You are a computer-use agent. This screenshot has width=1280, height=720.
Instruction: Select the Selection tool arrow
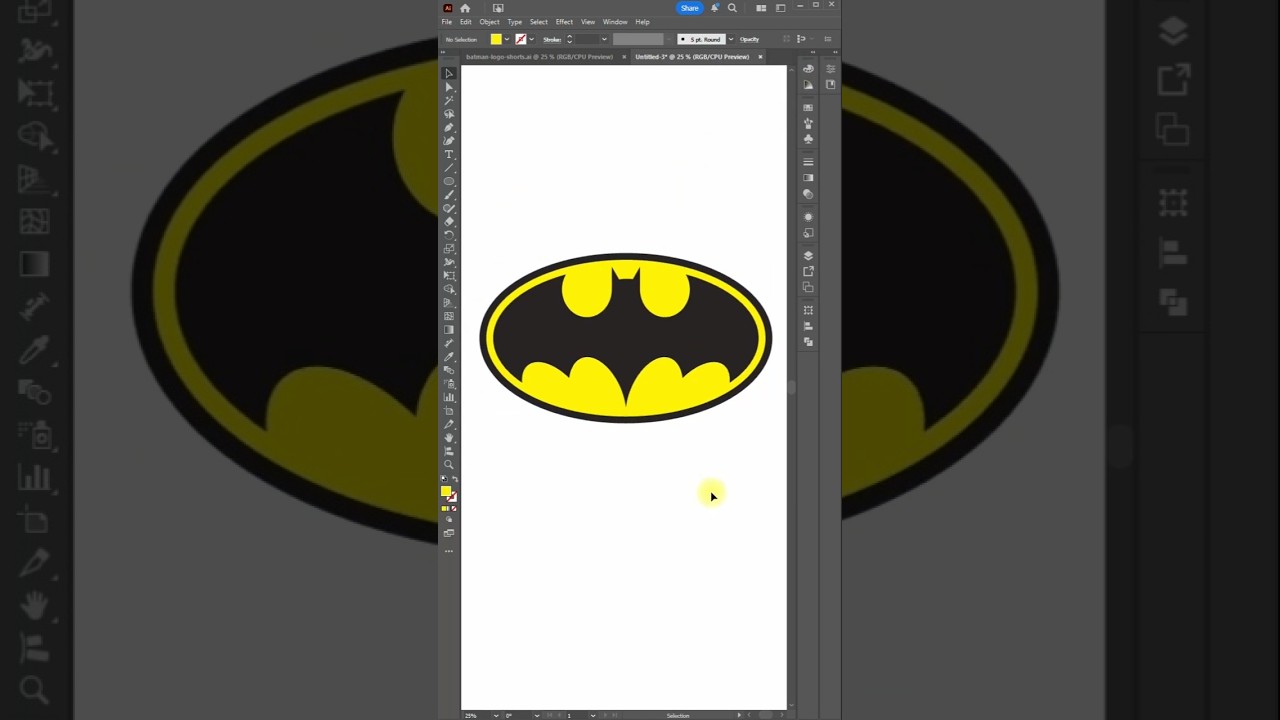(x=449, y=73)
